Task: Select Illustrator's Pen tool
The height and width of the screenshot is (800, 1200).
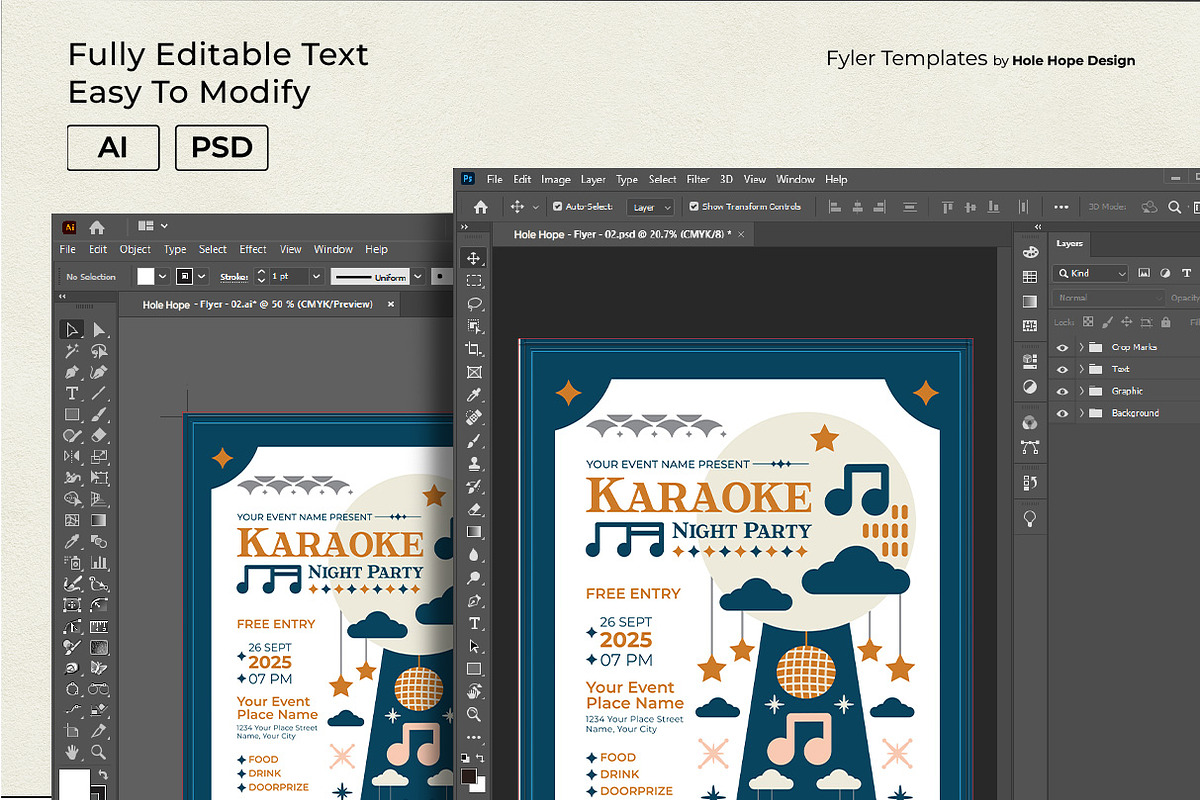Action: click(x=72, y=372)
